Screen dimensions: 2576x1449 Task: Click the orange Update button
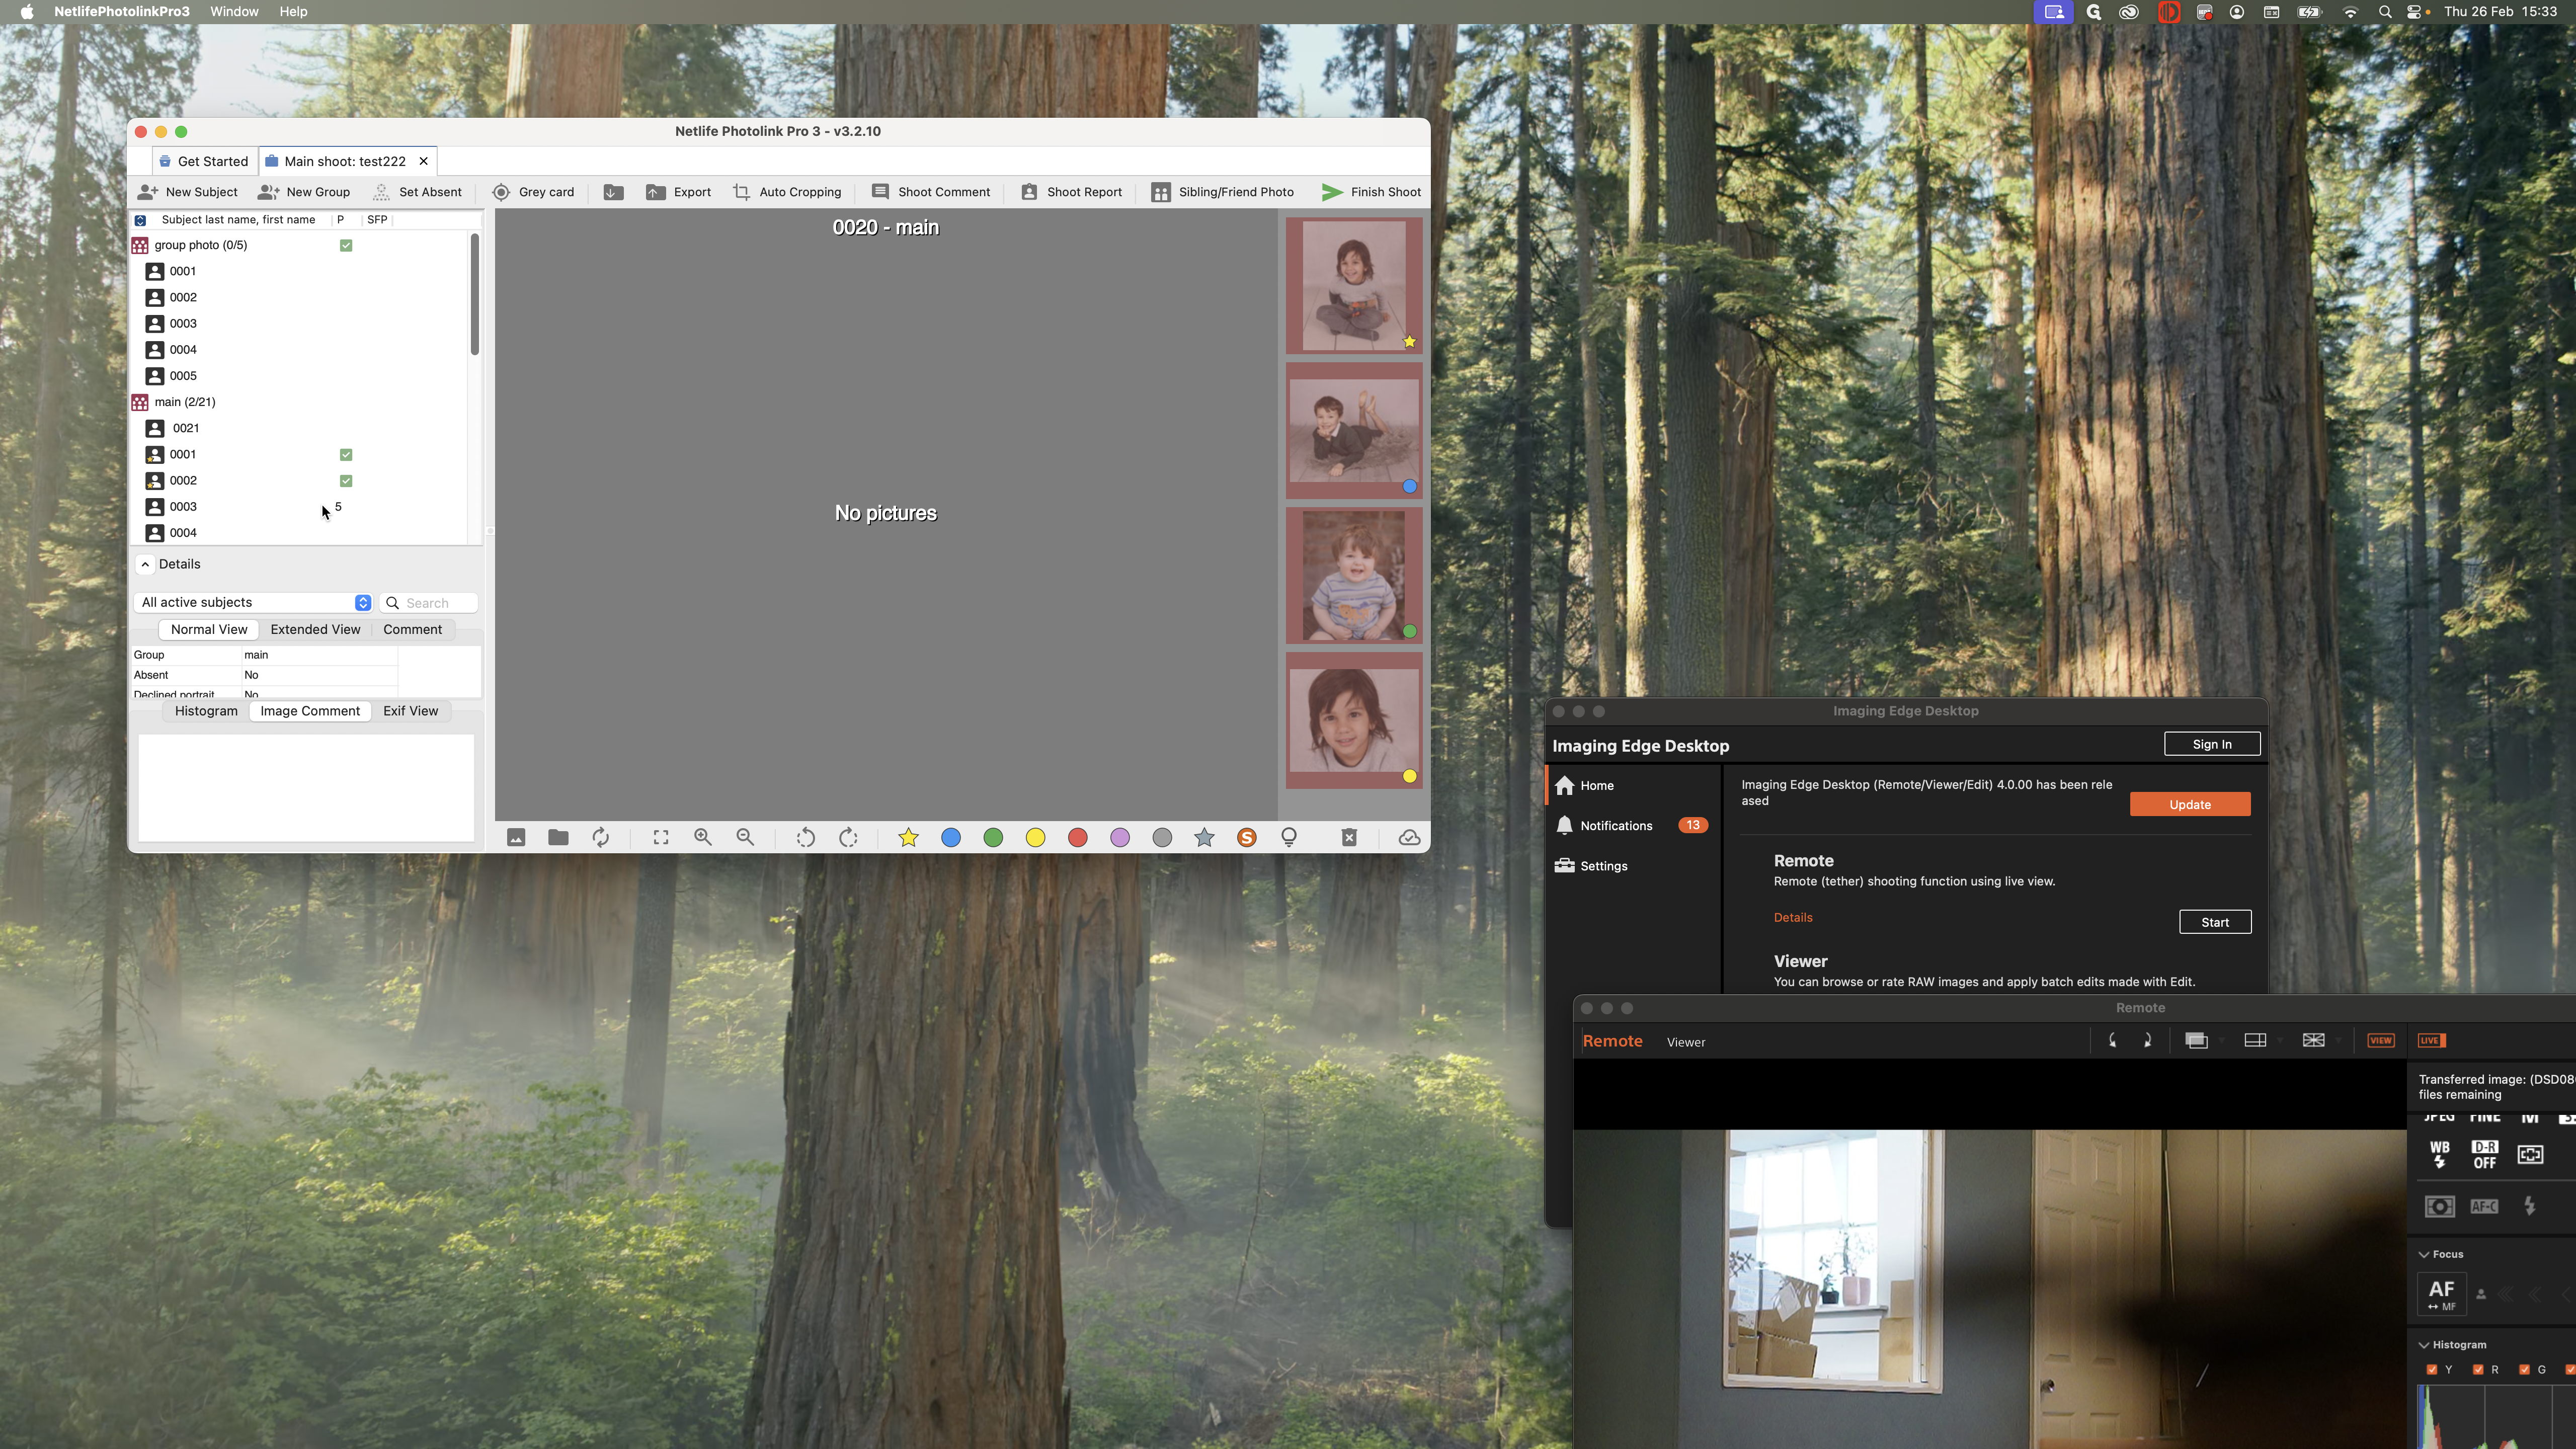2189,805
